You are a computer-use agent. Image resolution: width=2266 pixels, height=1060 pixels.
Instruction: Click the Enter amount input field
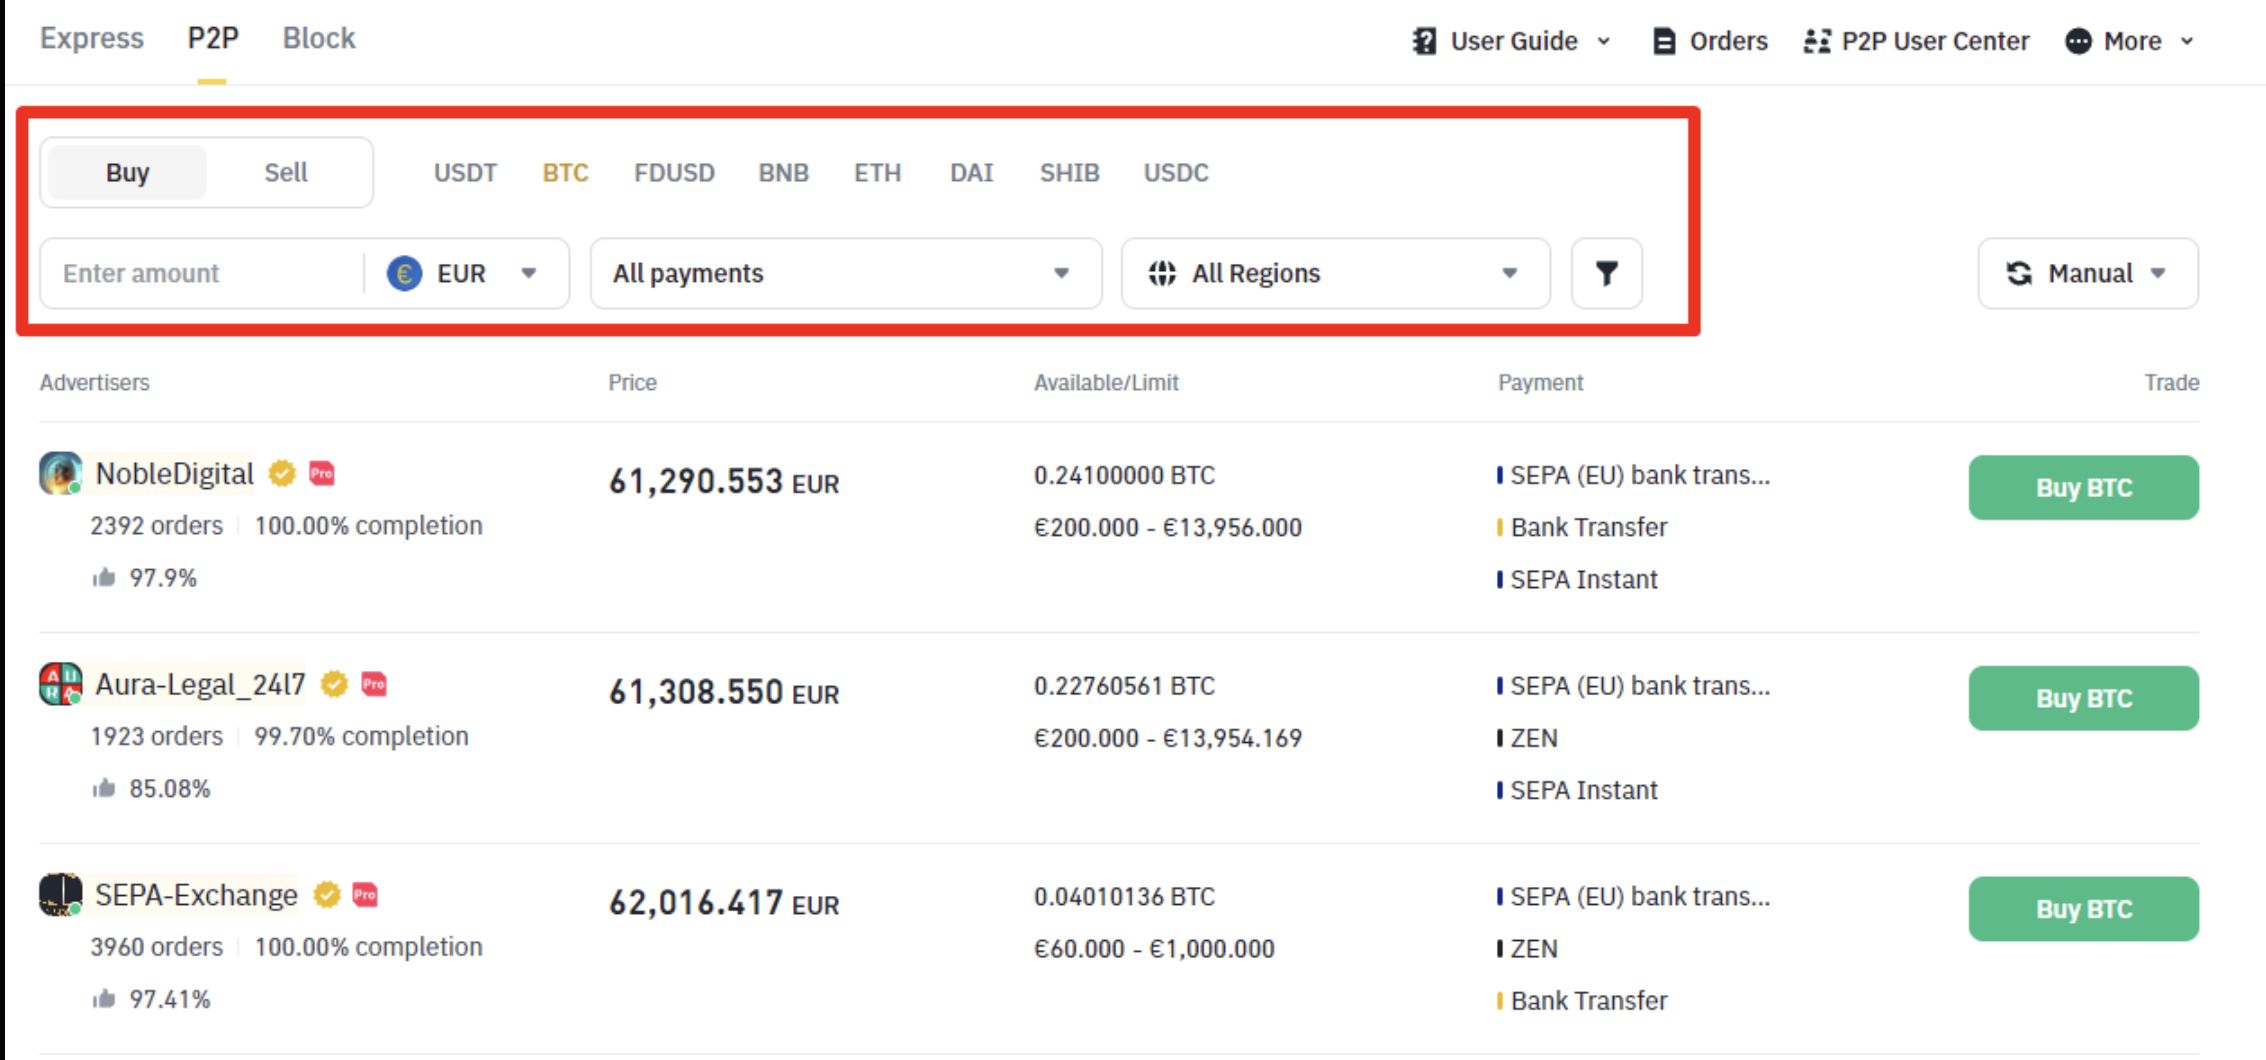click(x=200, y=273)
